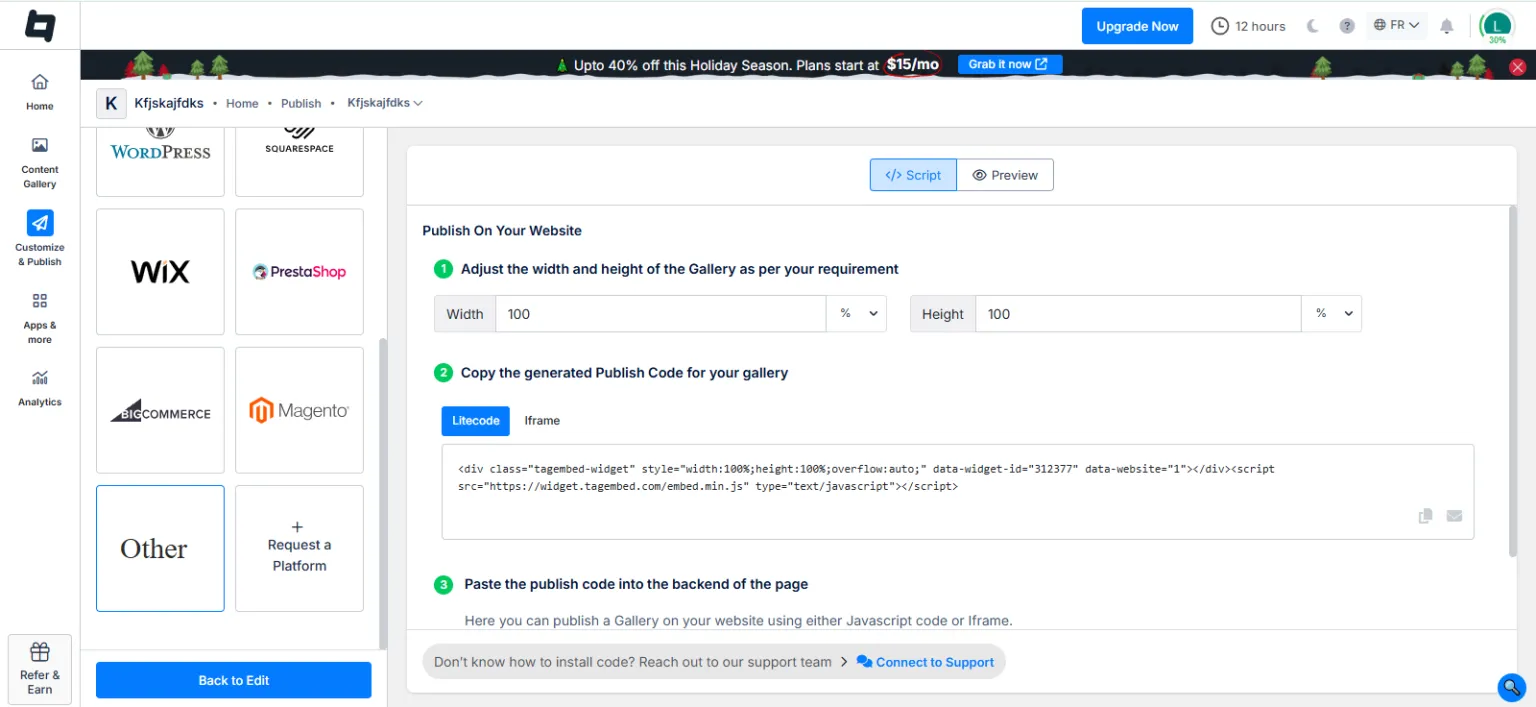Expand the FR language selector
Screen dimensions: 1536x707
(1396, 26)
